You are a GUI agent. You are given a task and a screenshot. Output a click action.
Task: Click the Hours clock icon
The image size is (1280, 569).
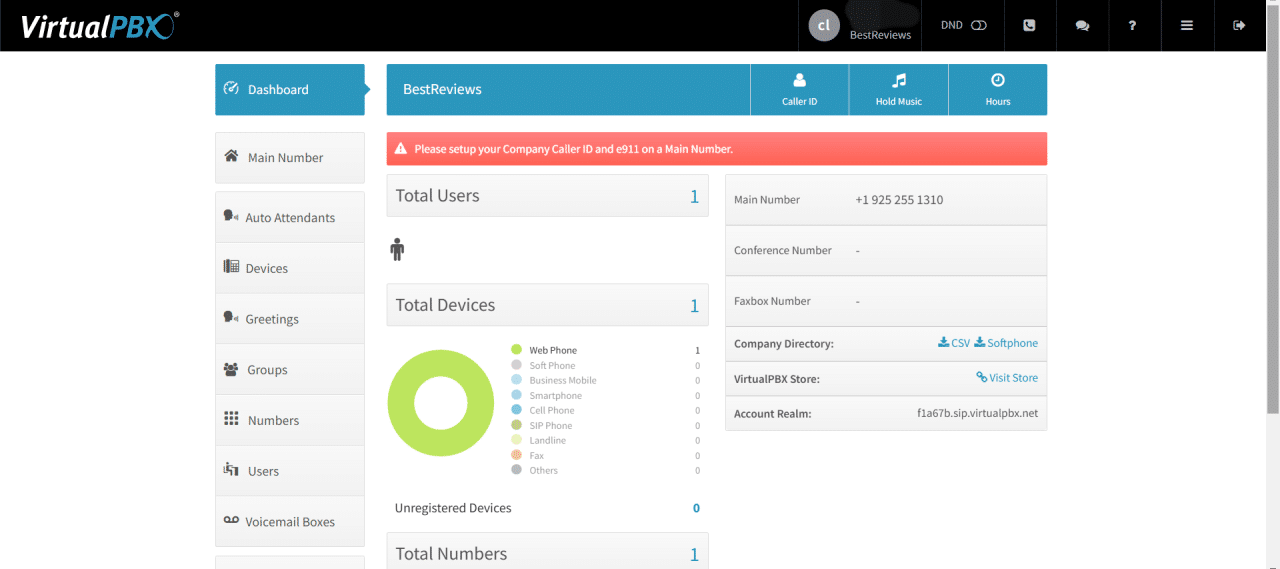[997, 80]
